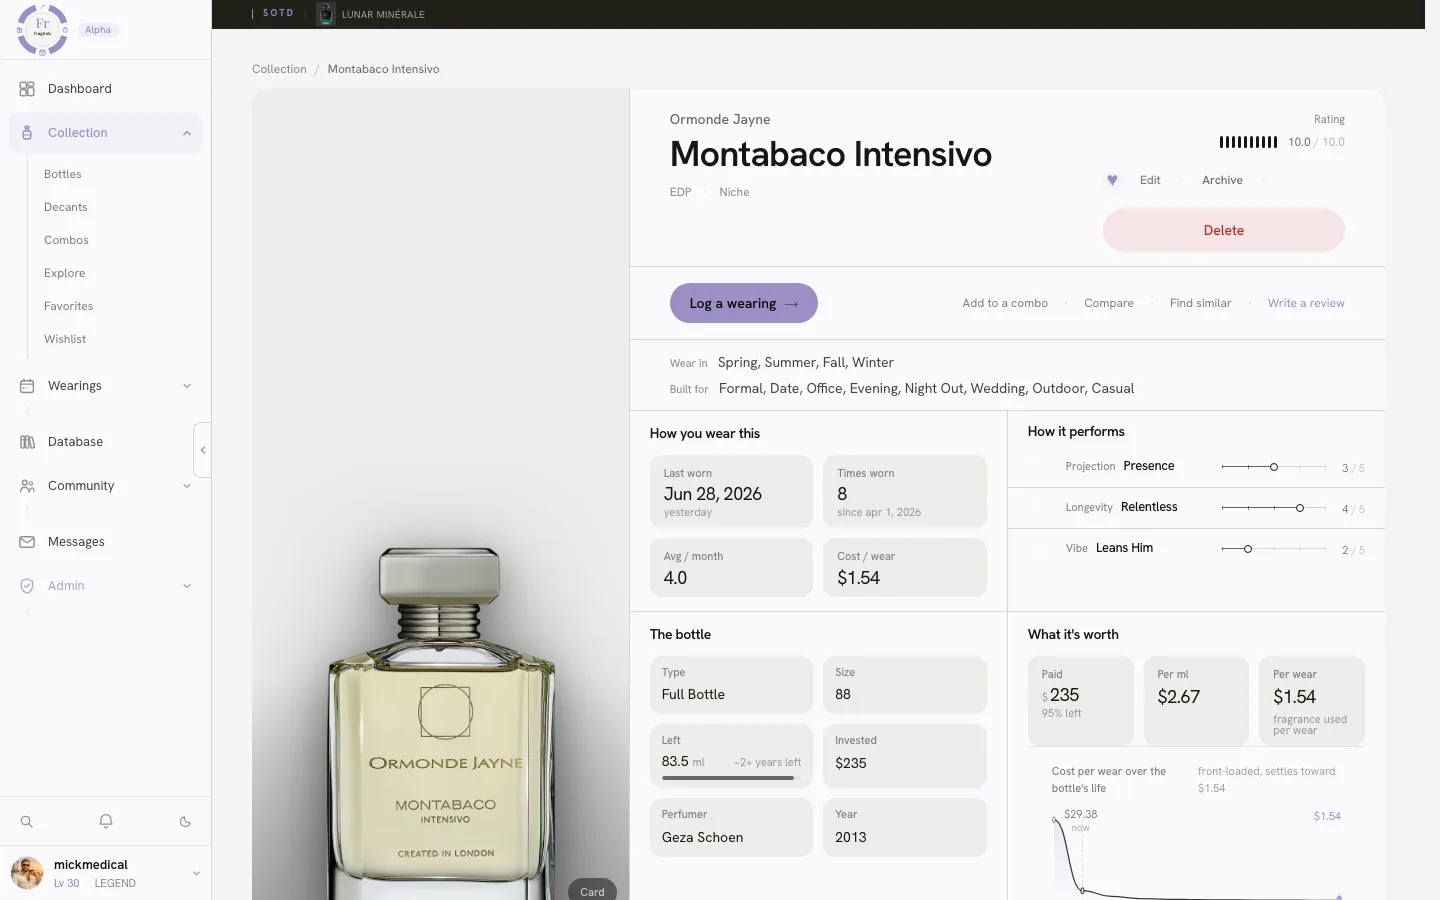Click Write a review link
This screenshot has width=1440, height=900.
click(1306, 303)
